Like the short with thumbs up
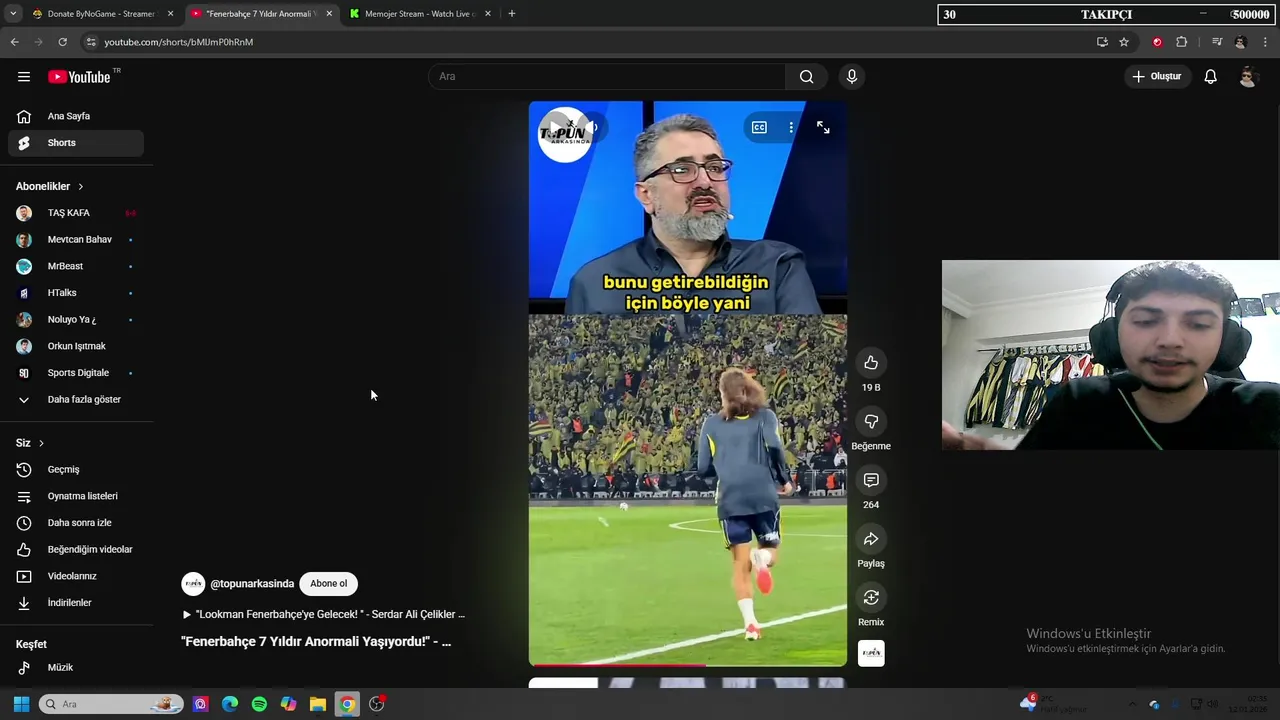This screenshot has width=1280, height=720. point(871,362)
